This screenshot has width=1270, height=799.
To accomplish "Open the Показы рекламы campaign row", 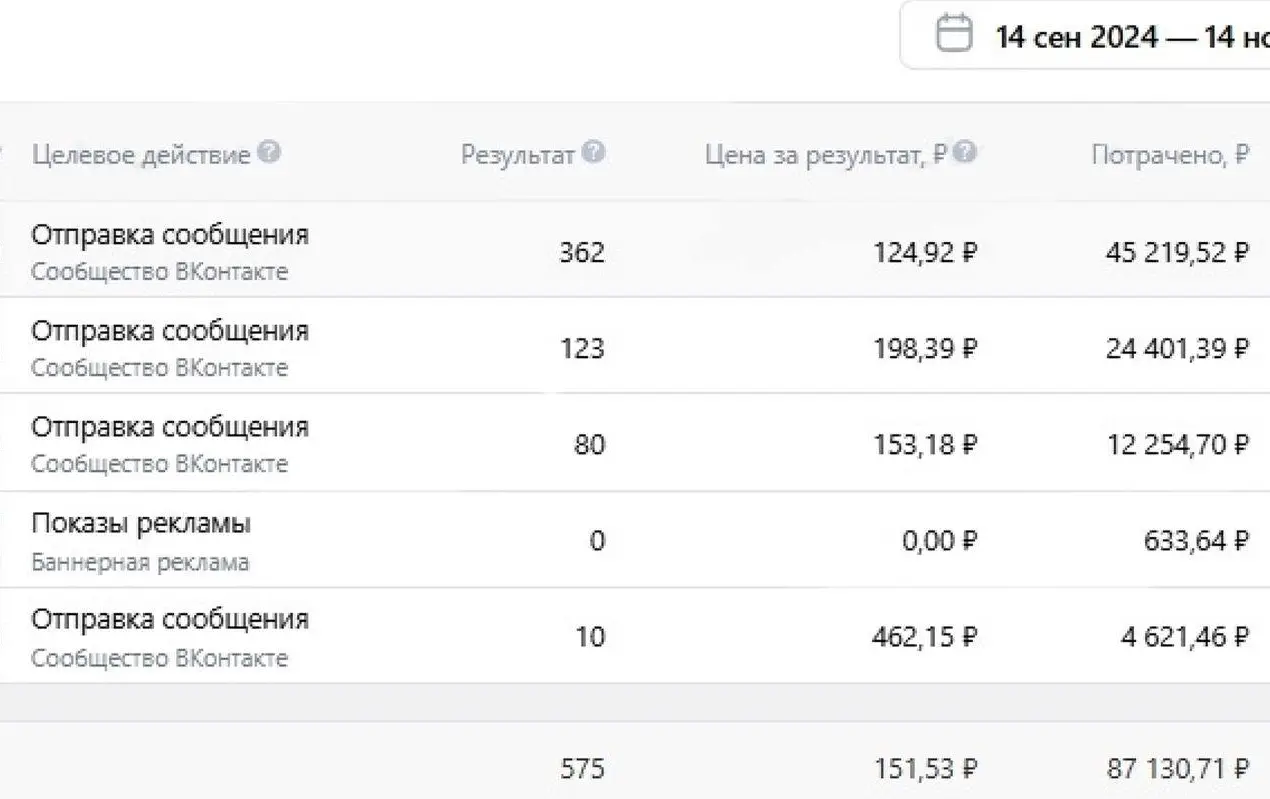I will coord(635,539).
